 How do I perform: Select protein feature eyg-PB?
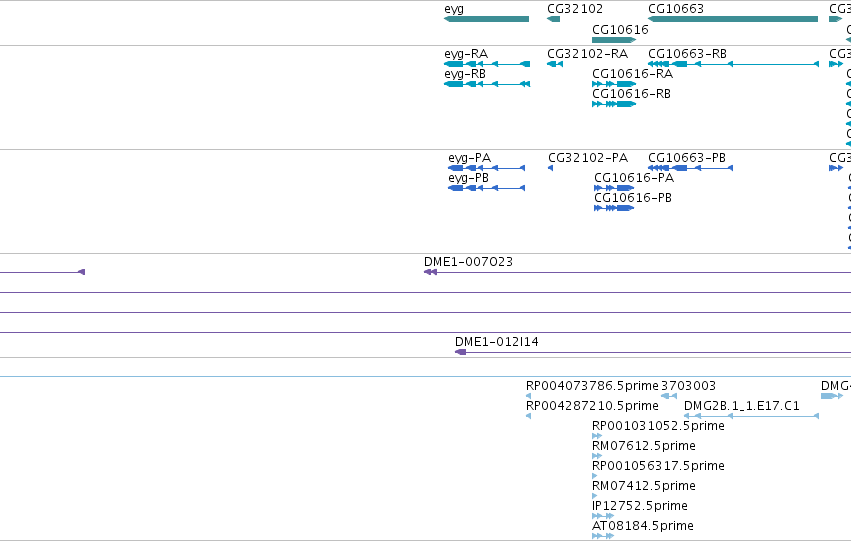pyautogui.click(x=486, y=188)
